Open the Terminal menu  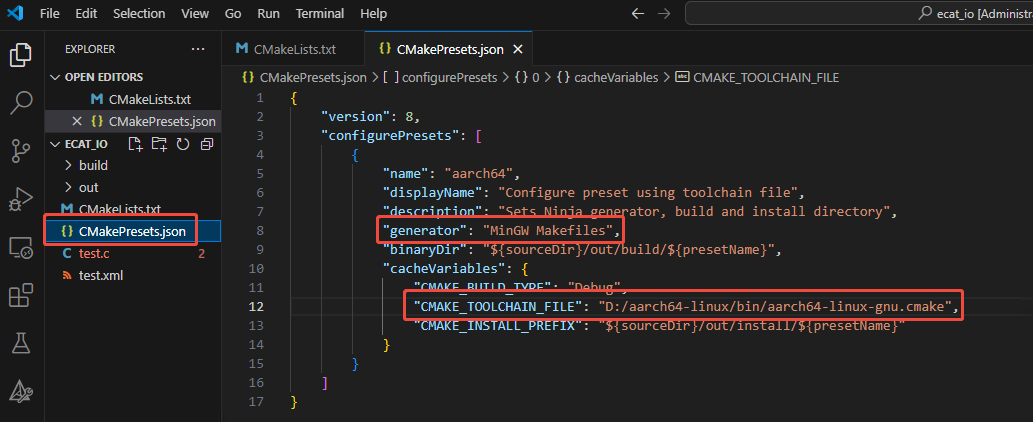pos(320,14)
